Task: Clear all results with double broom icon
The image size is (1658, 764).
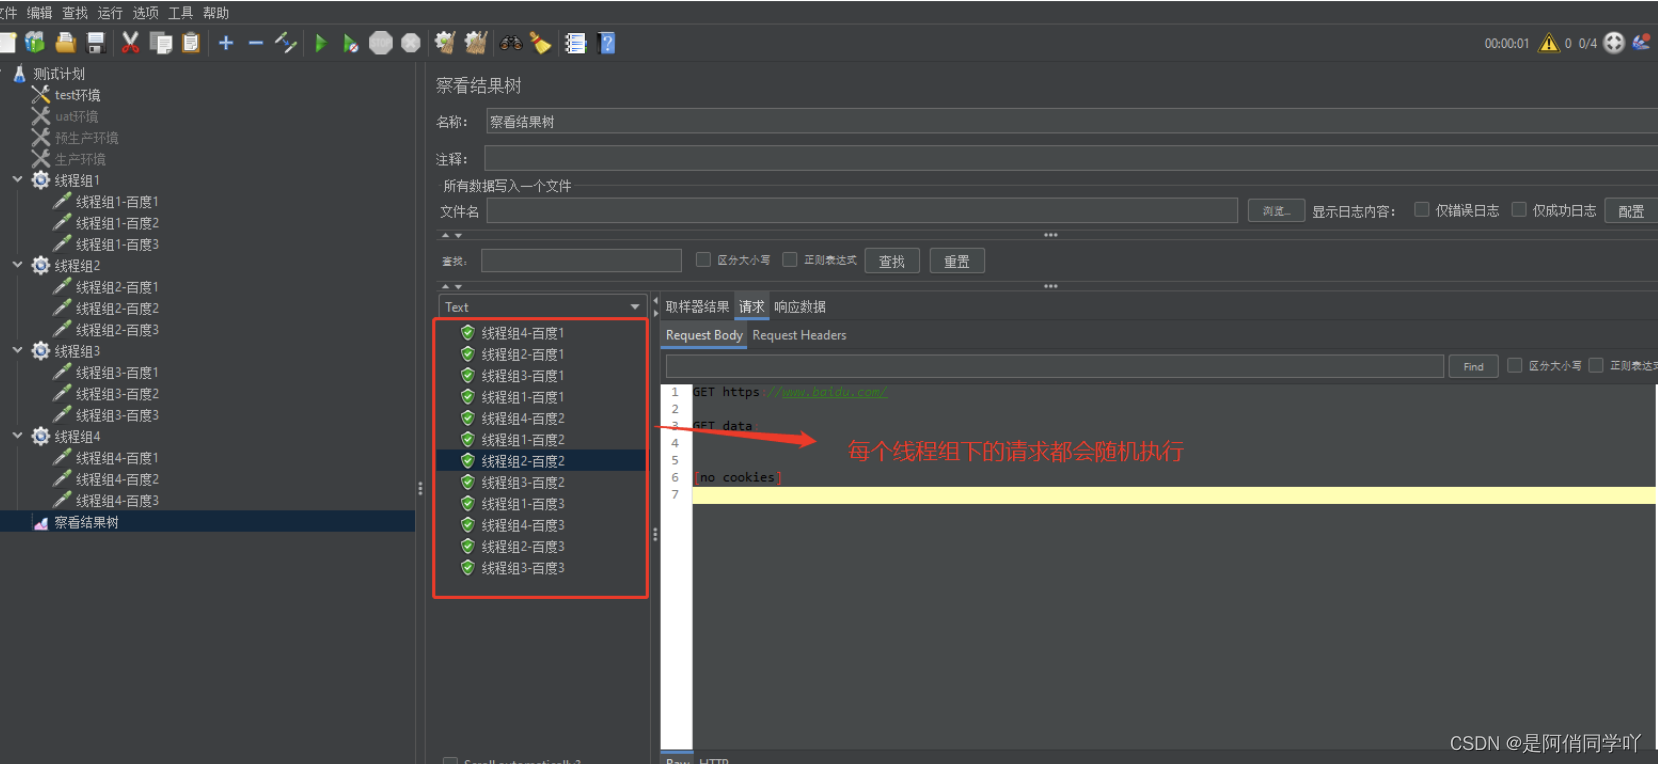Action: 476,42
